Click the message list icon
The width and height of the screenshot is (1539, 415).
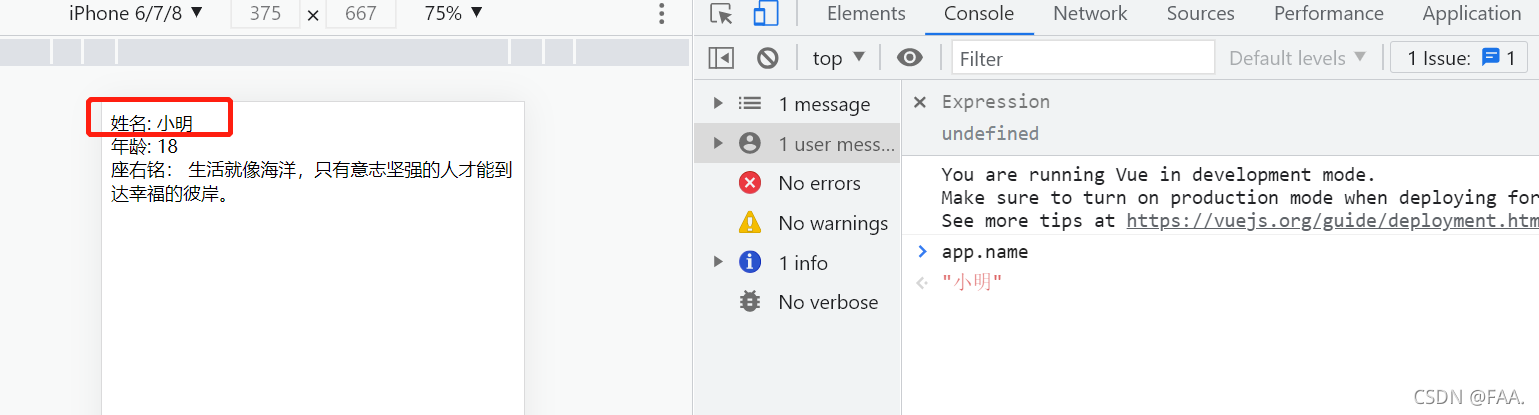[x=750, y=103]
